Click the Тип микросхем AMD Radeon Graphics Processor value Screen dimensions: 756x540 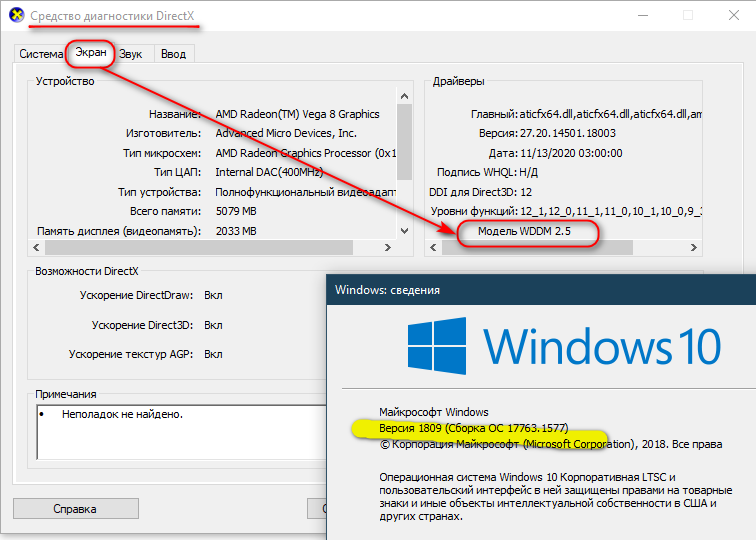pos(306,153)
